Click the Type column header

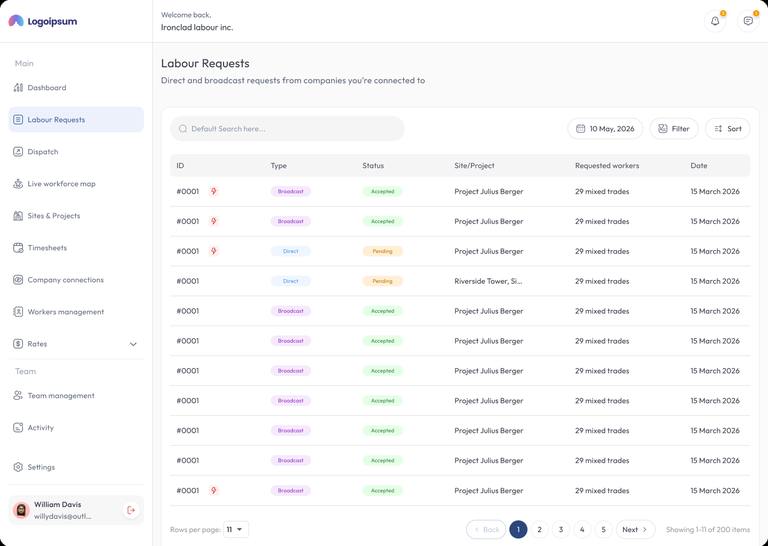point(279,166)
